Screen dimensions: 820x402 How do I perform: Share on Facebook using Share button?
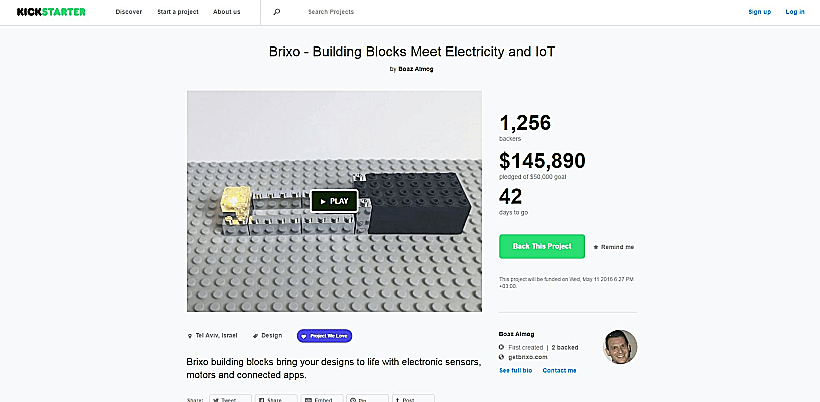[276, 398]
